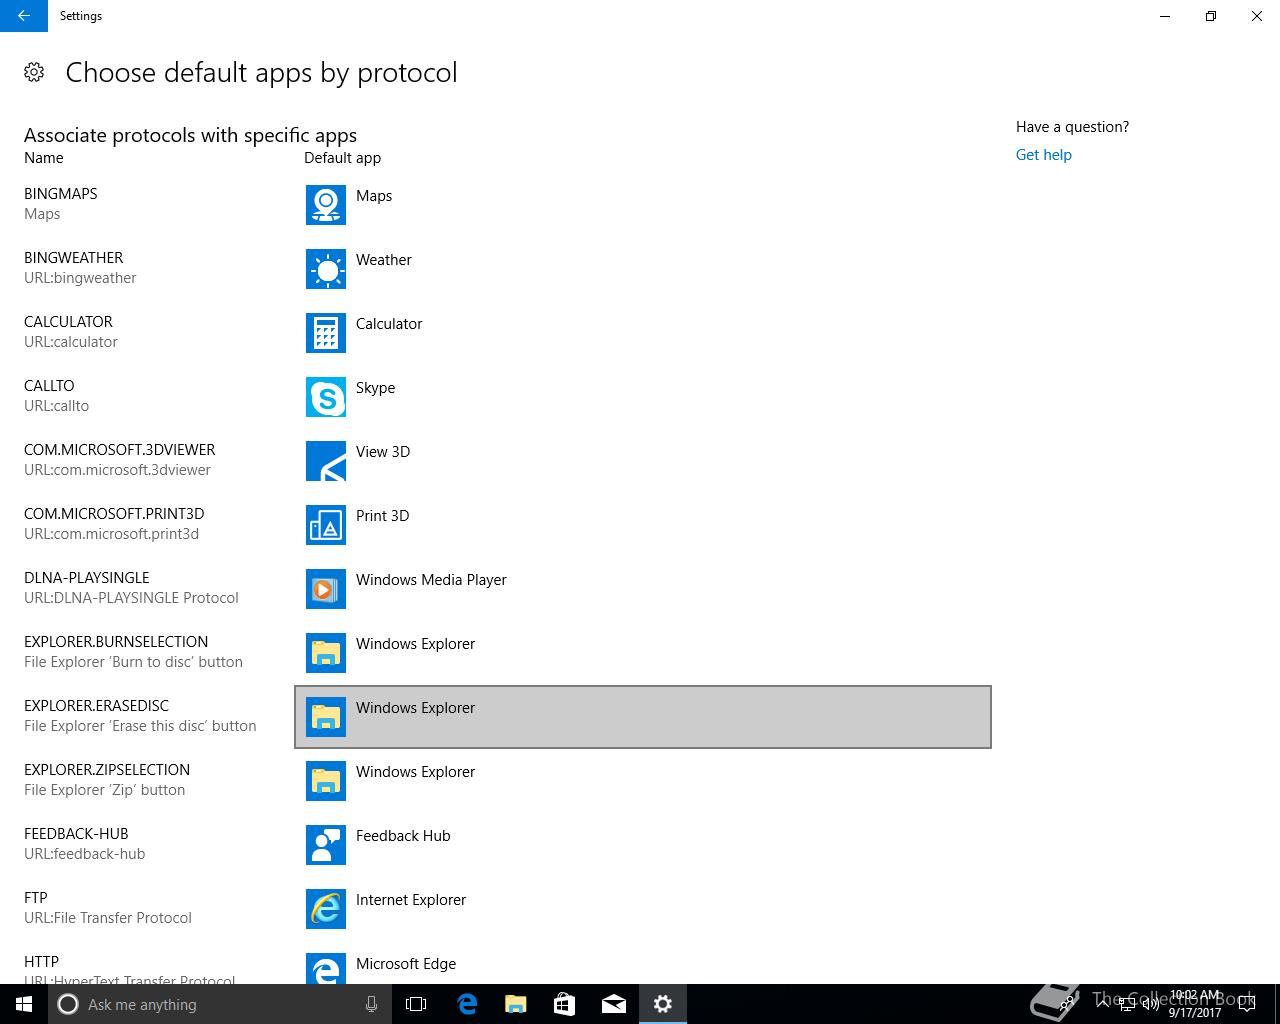Click Windows Explorer icon for EXPLORER.BURNSELECTION
This screenshot has width=1280, height=1024.
click(x=326, y=653)
